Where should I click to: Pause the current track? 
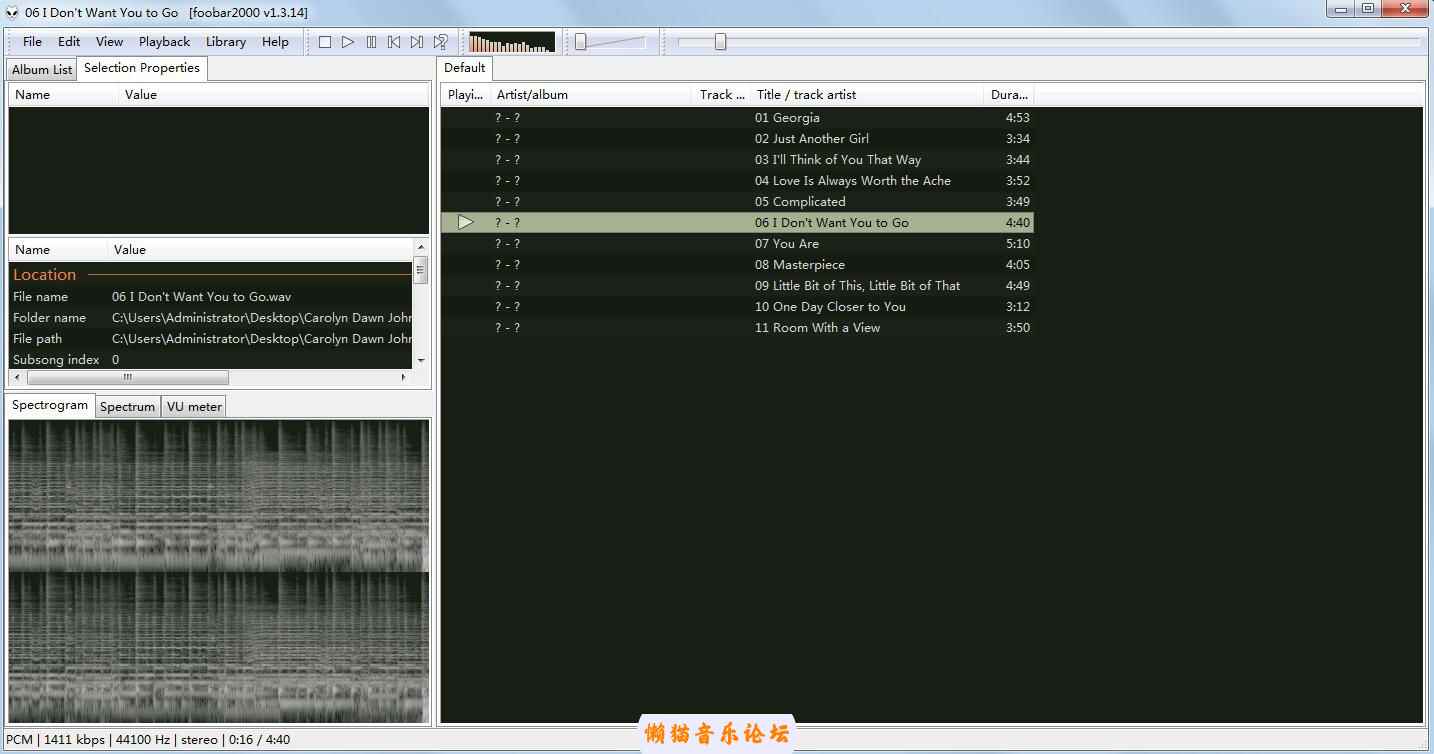click(x=371, y=42)
